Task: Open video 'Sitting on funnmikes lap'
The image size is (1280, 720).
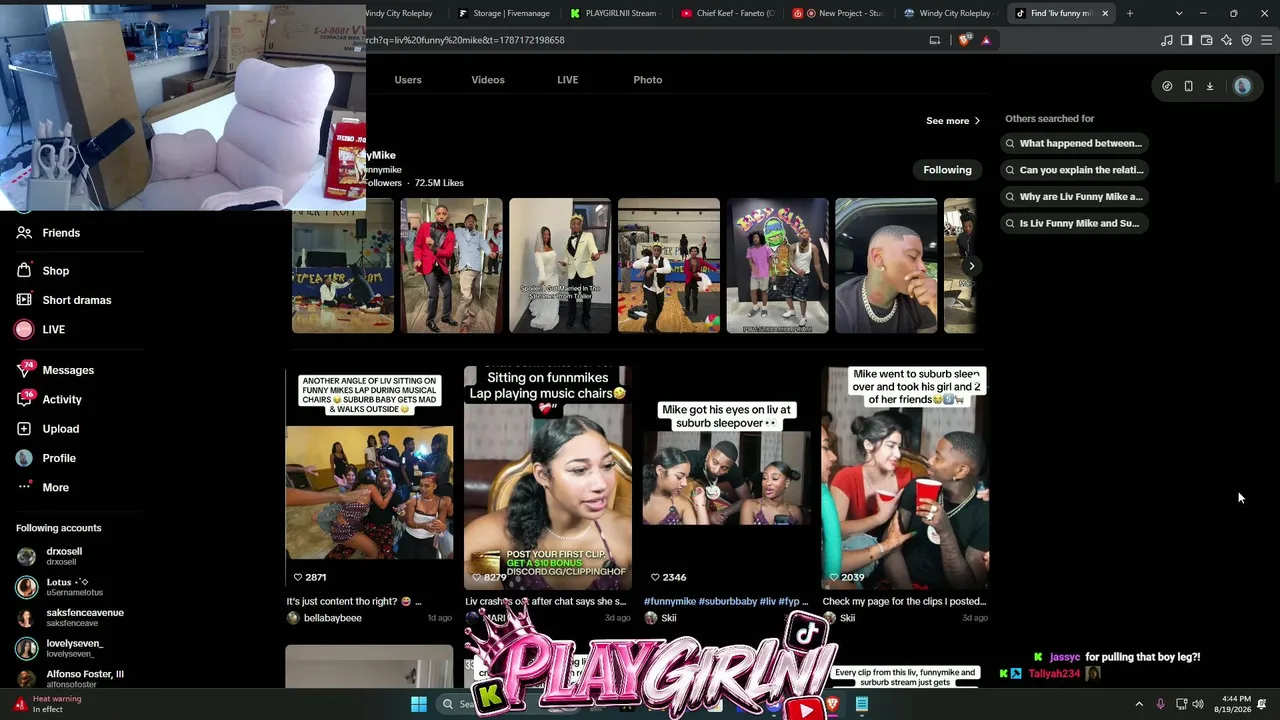Action: (x=548, y=478)
